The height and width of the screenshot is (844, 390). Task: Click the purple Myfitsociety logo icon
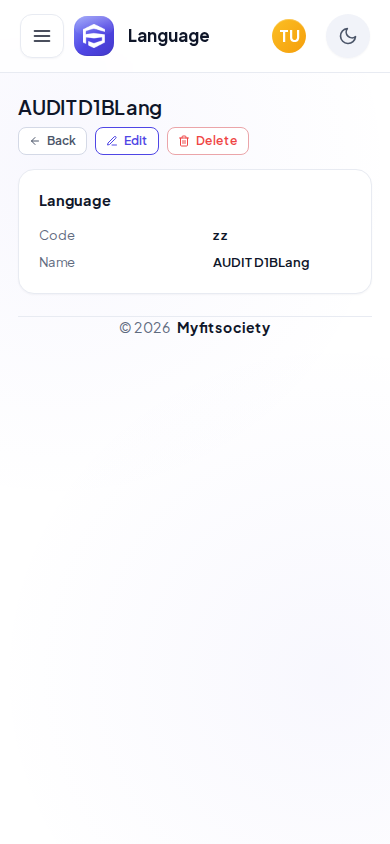(94, 36)
